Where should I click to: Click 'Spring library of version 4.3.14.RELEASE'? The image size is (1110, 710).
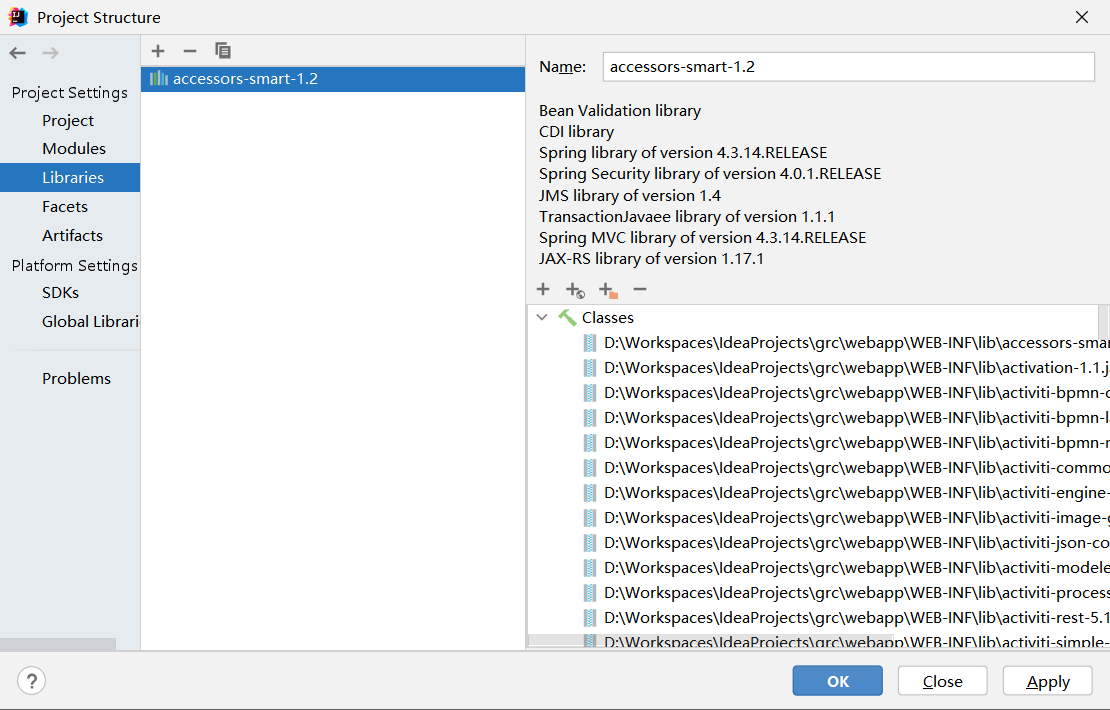[682, 153]
